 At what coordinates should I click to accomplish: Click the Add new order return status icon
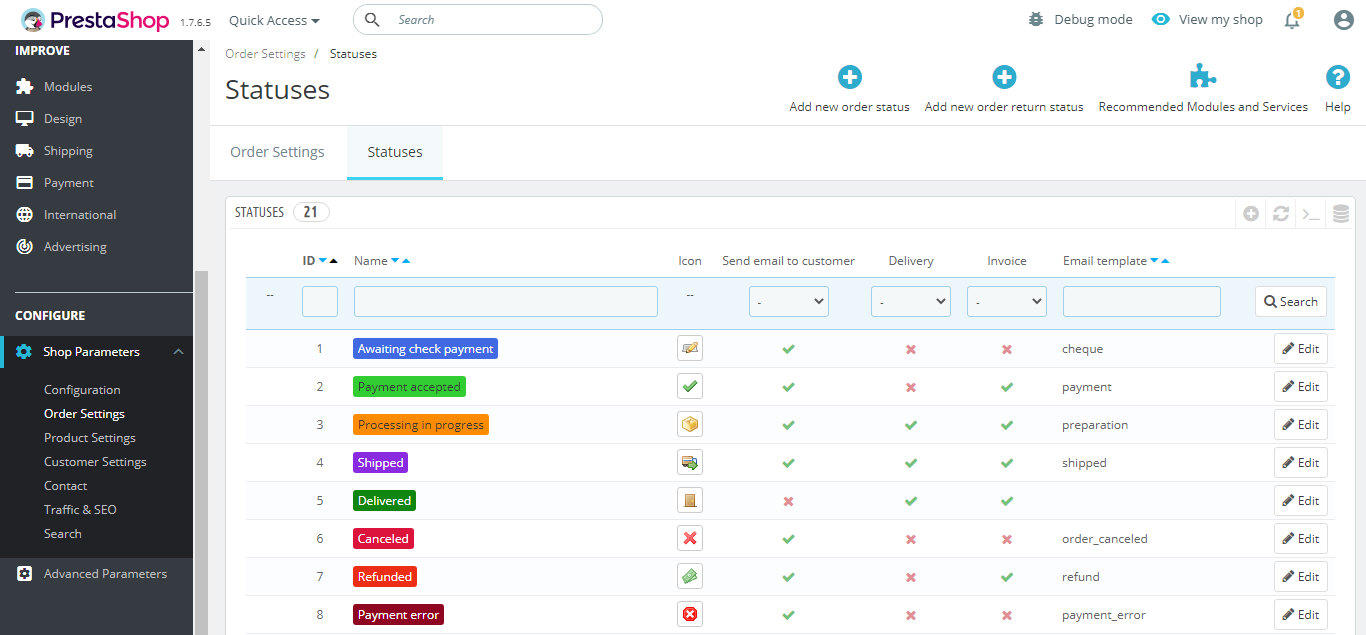click(x=1004, y=77)
